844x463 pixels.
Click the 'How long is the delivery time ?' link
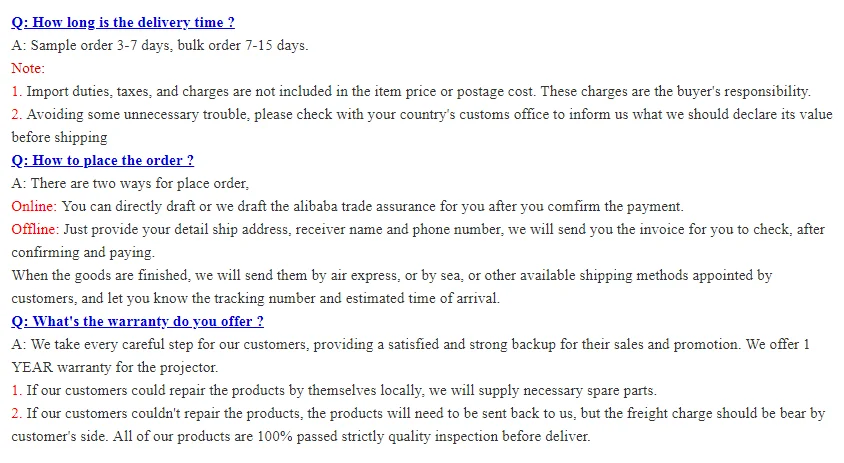pyautogui.click(x=123, y=22)
